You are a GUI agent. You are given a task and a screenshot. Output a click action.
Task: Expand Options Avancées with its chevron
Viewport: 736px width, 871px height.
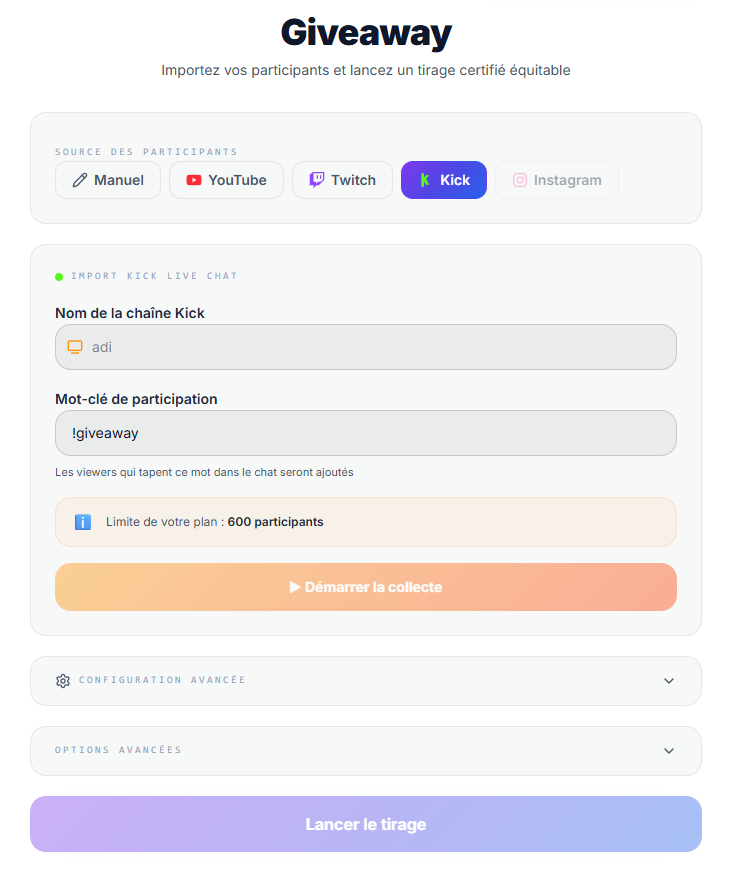click(669, 751)
